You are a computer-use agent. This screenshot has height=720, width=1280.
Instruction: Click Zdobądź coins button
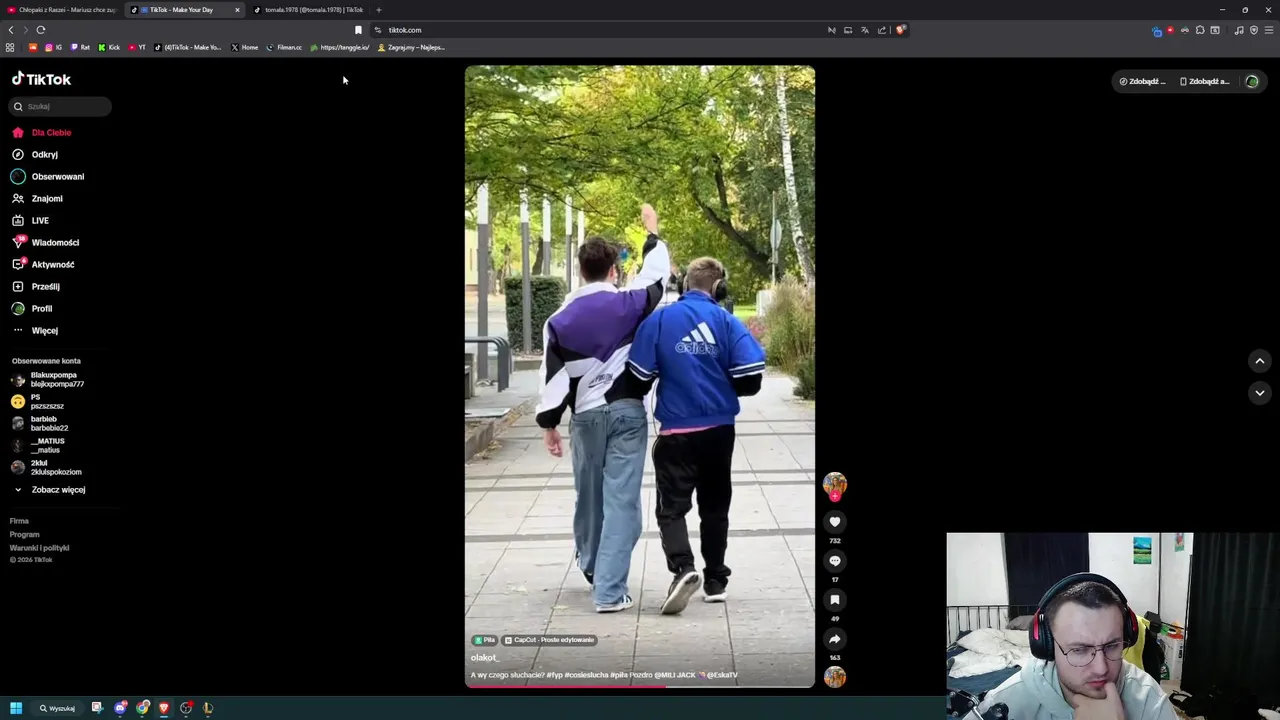tap(1143, 81)
